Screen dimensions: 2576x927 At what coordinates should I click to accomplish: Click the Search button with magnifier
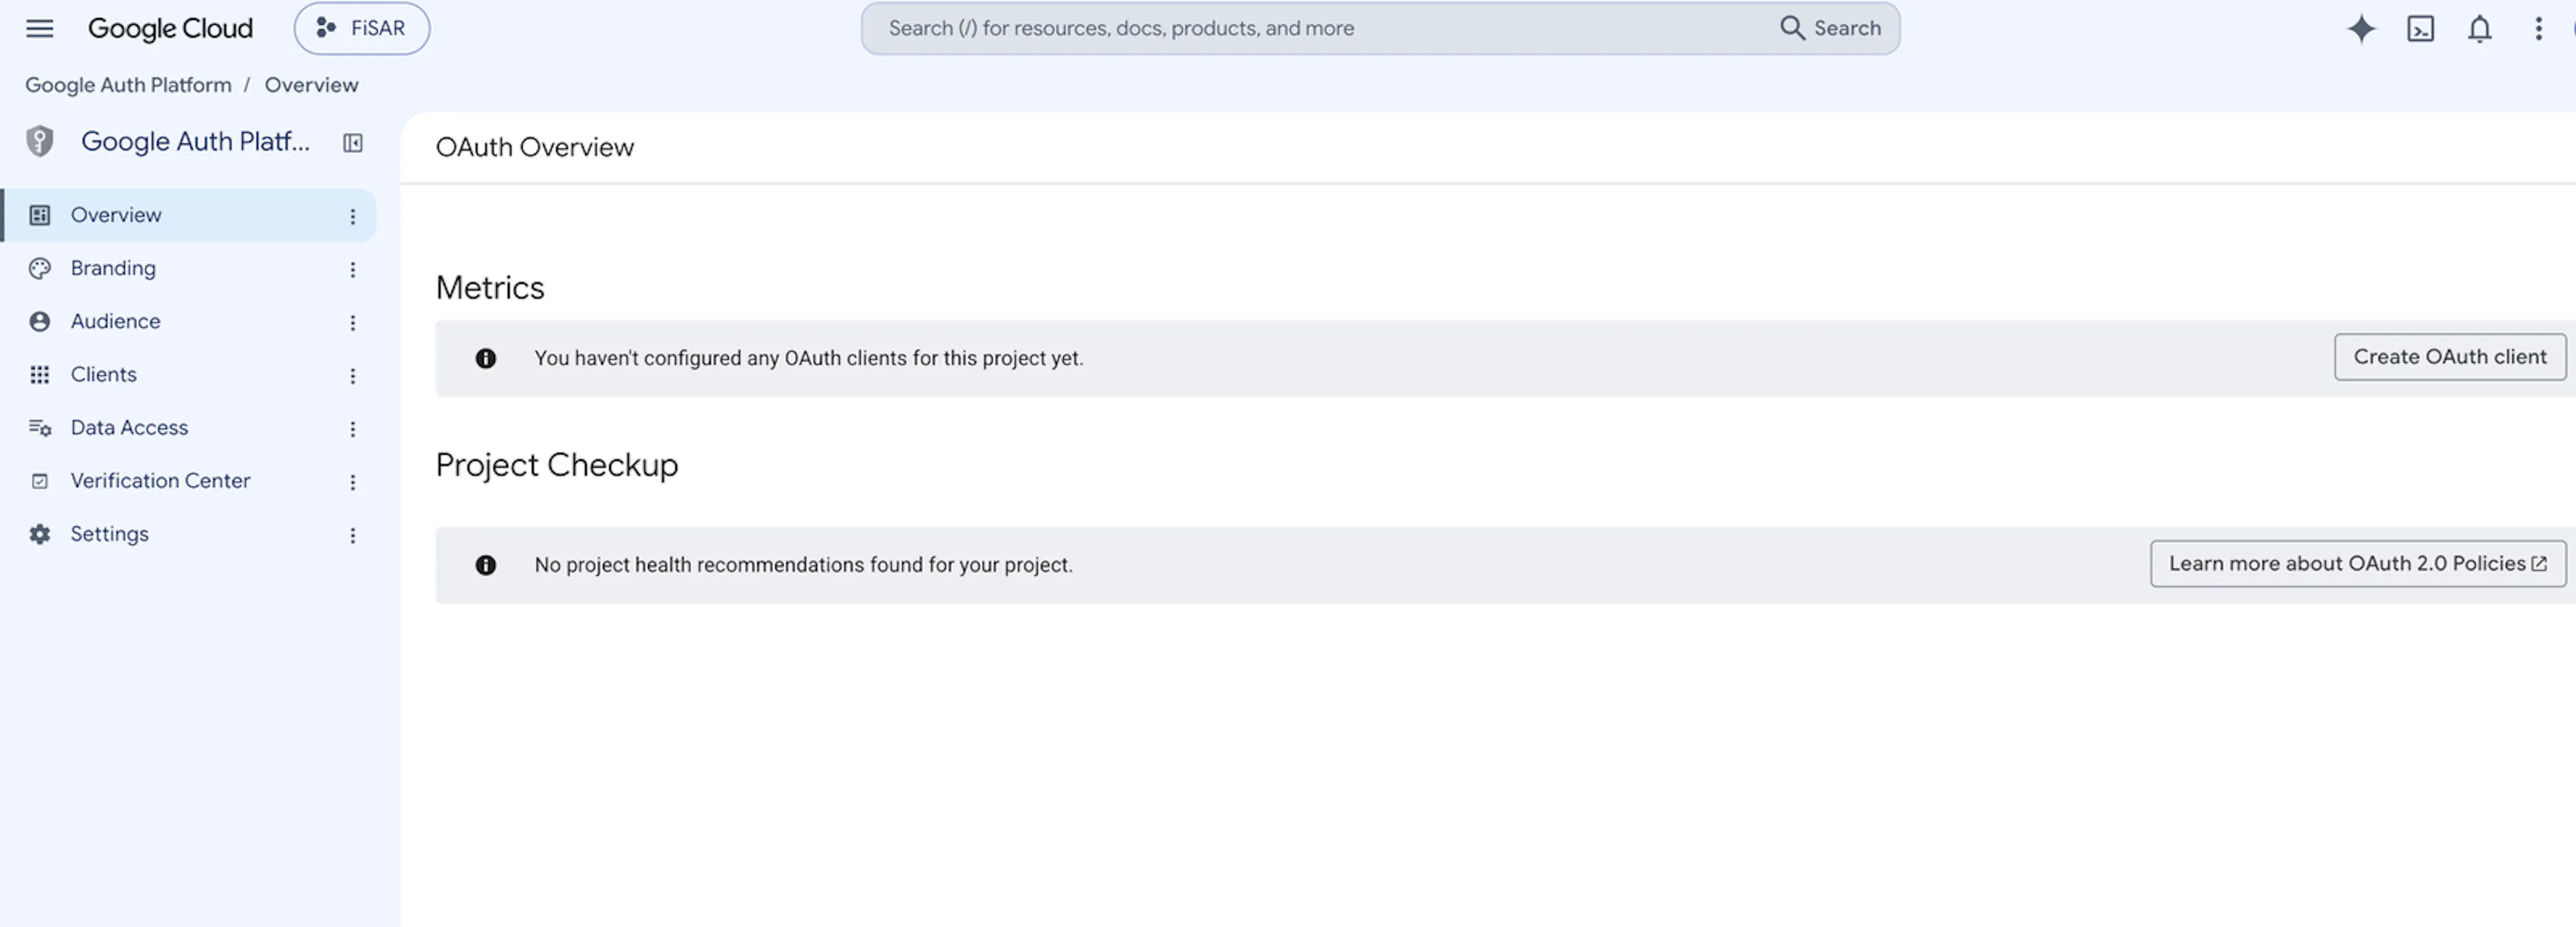point(1830,28)
